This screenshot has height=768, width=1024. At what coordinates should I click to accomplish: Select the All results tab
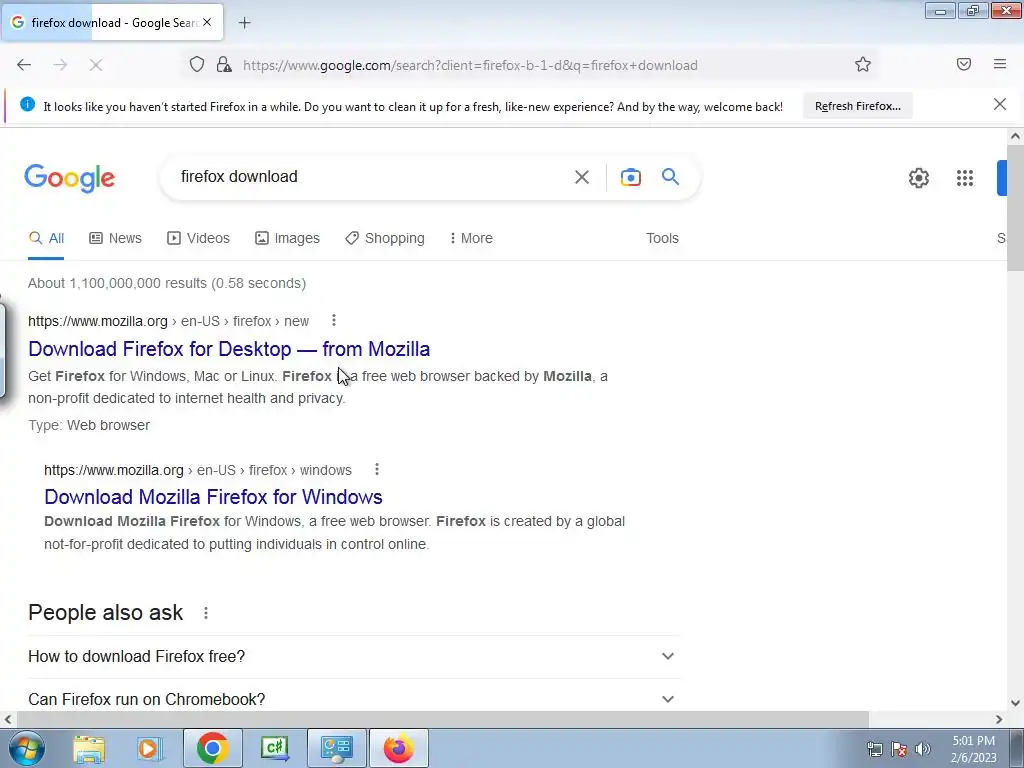[46, 238]
